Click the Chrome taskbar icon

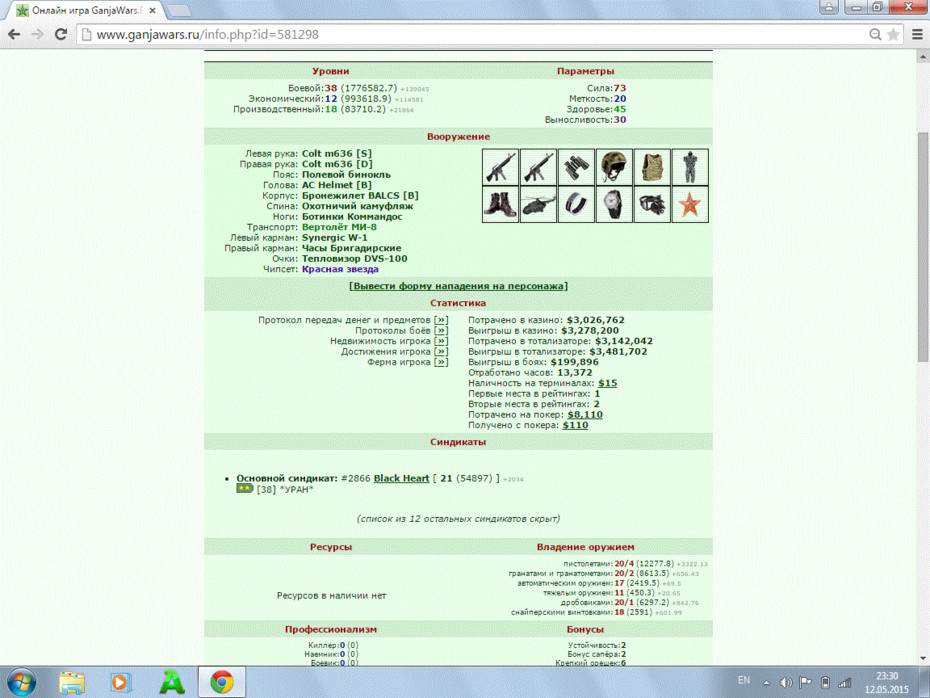click(221, 682)
